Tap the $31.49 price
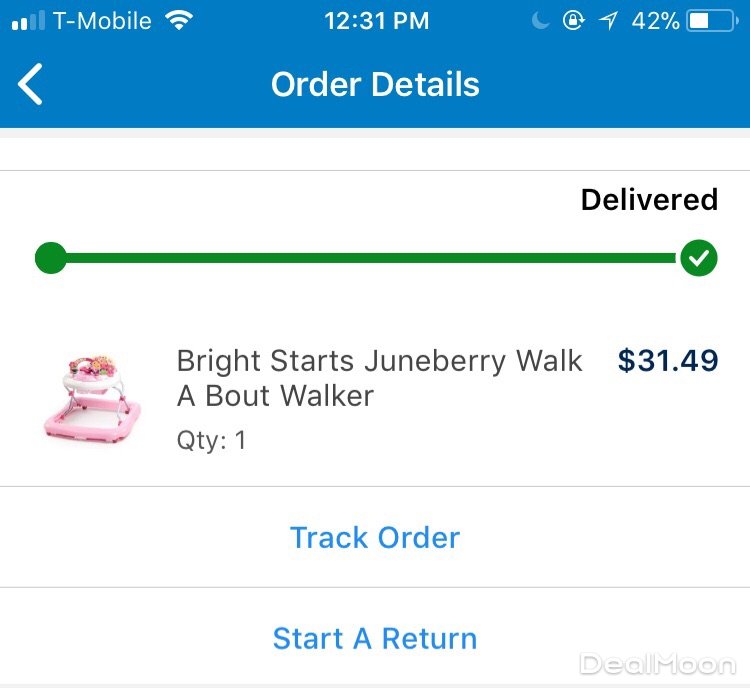Screen dimensions: 750x688 tap(668, 360)
